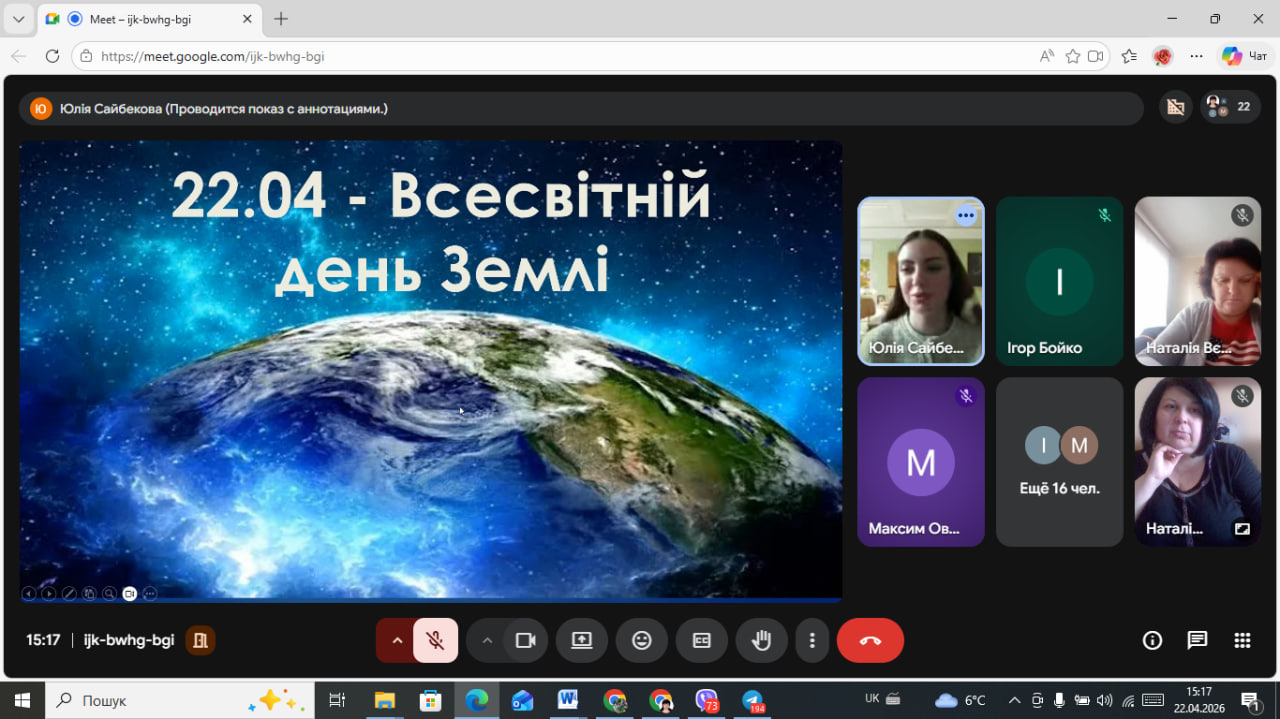
Task: Turn on the camera in Meet
Action: click(525, 641)
